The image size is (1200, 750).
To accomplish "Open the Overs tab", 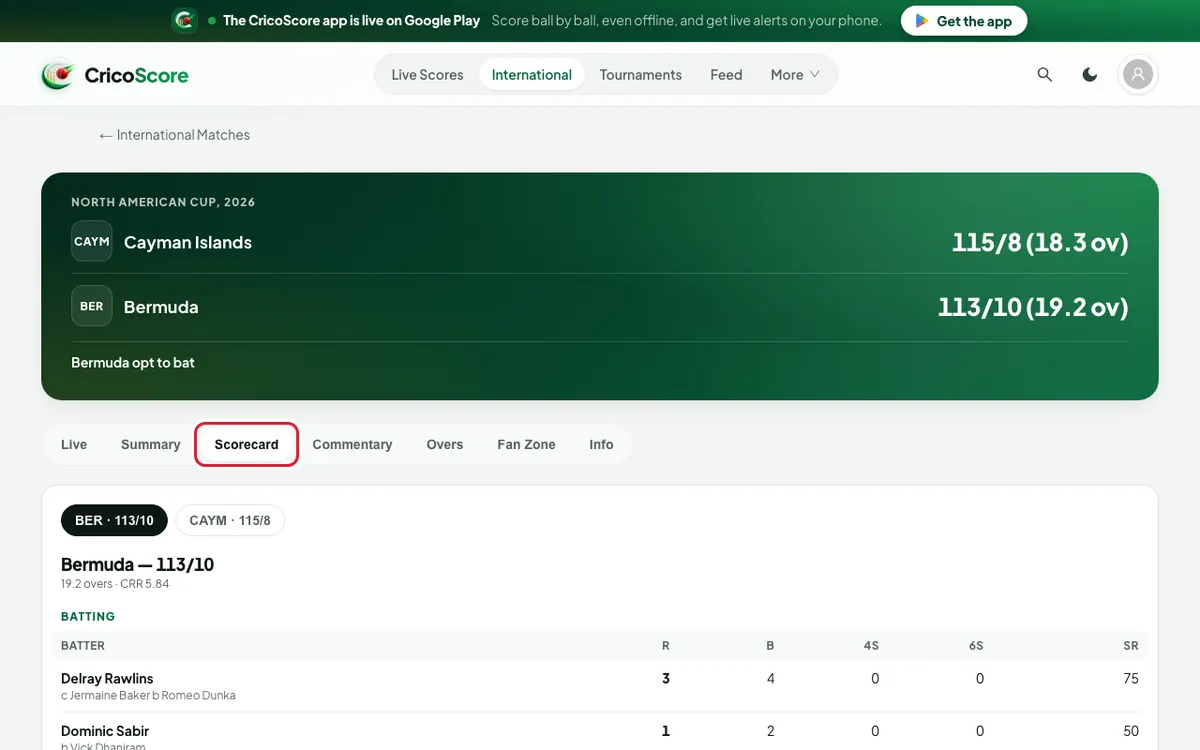I will [445, 445].
